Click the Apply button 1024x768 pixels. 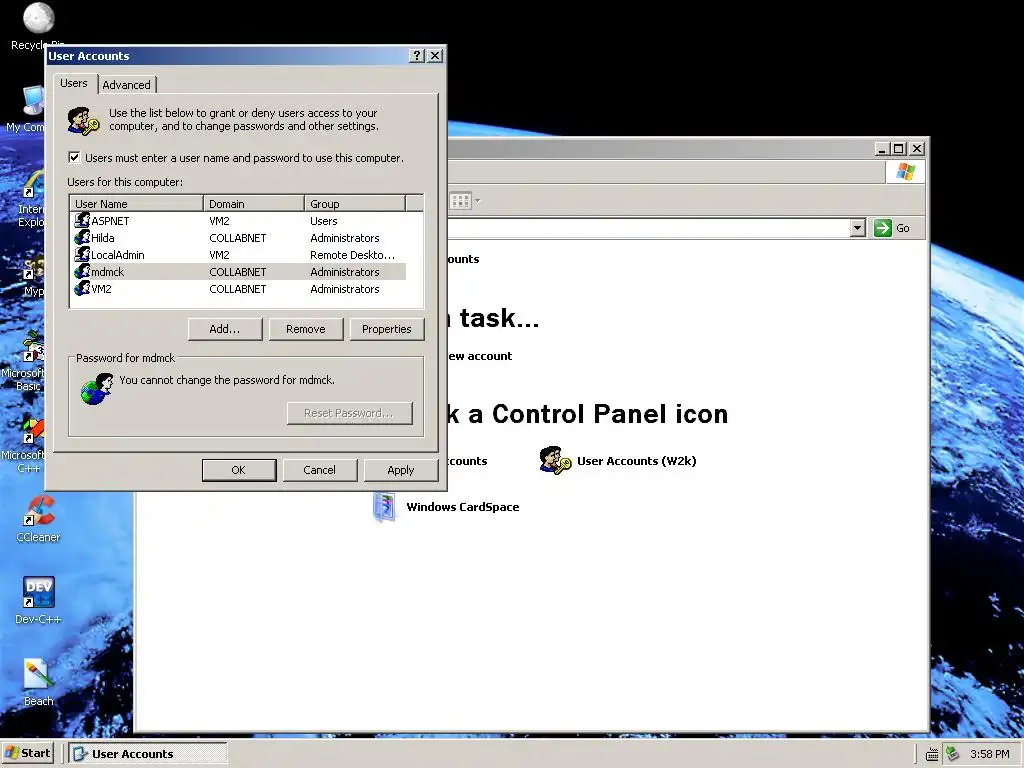tap(400, 470)
